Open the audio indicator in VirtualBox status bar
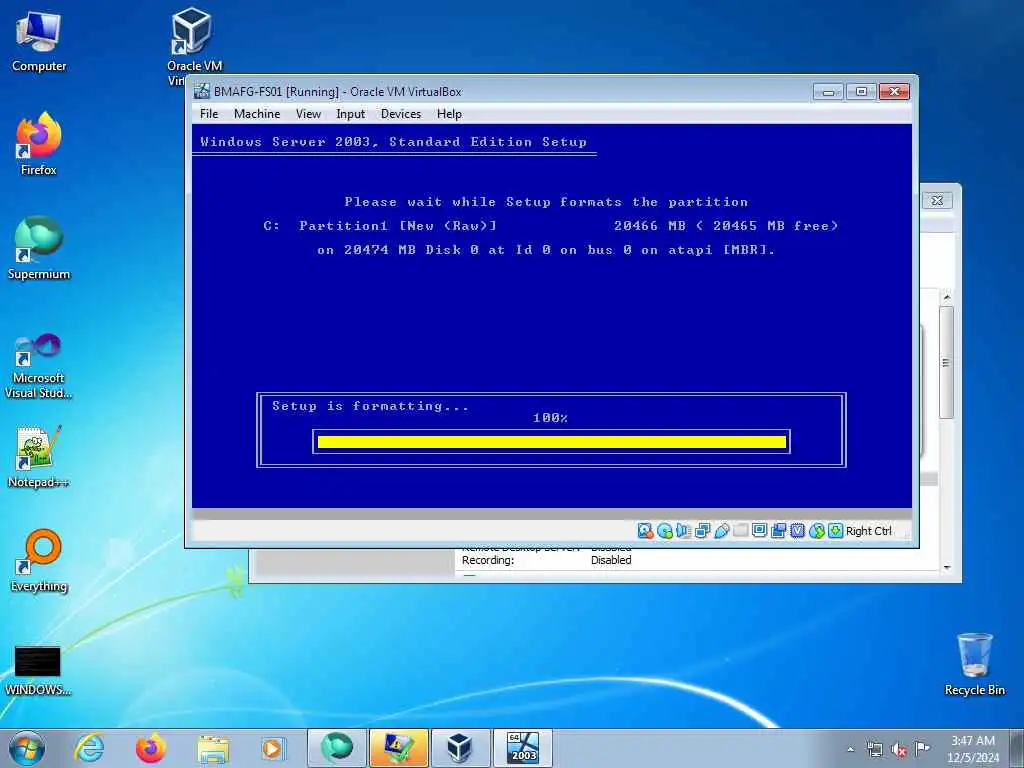Screen dimensions: 1024x768 (x=684, y=531)
